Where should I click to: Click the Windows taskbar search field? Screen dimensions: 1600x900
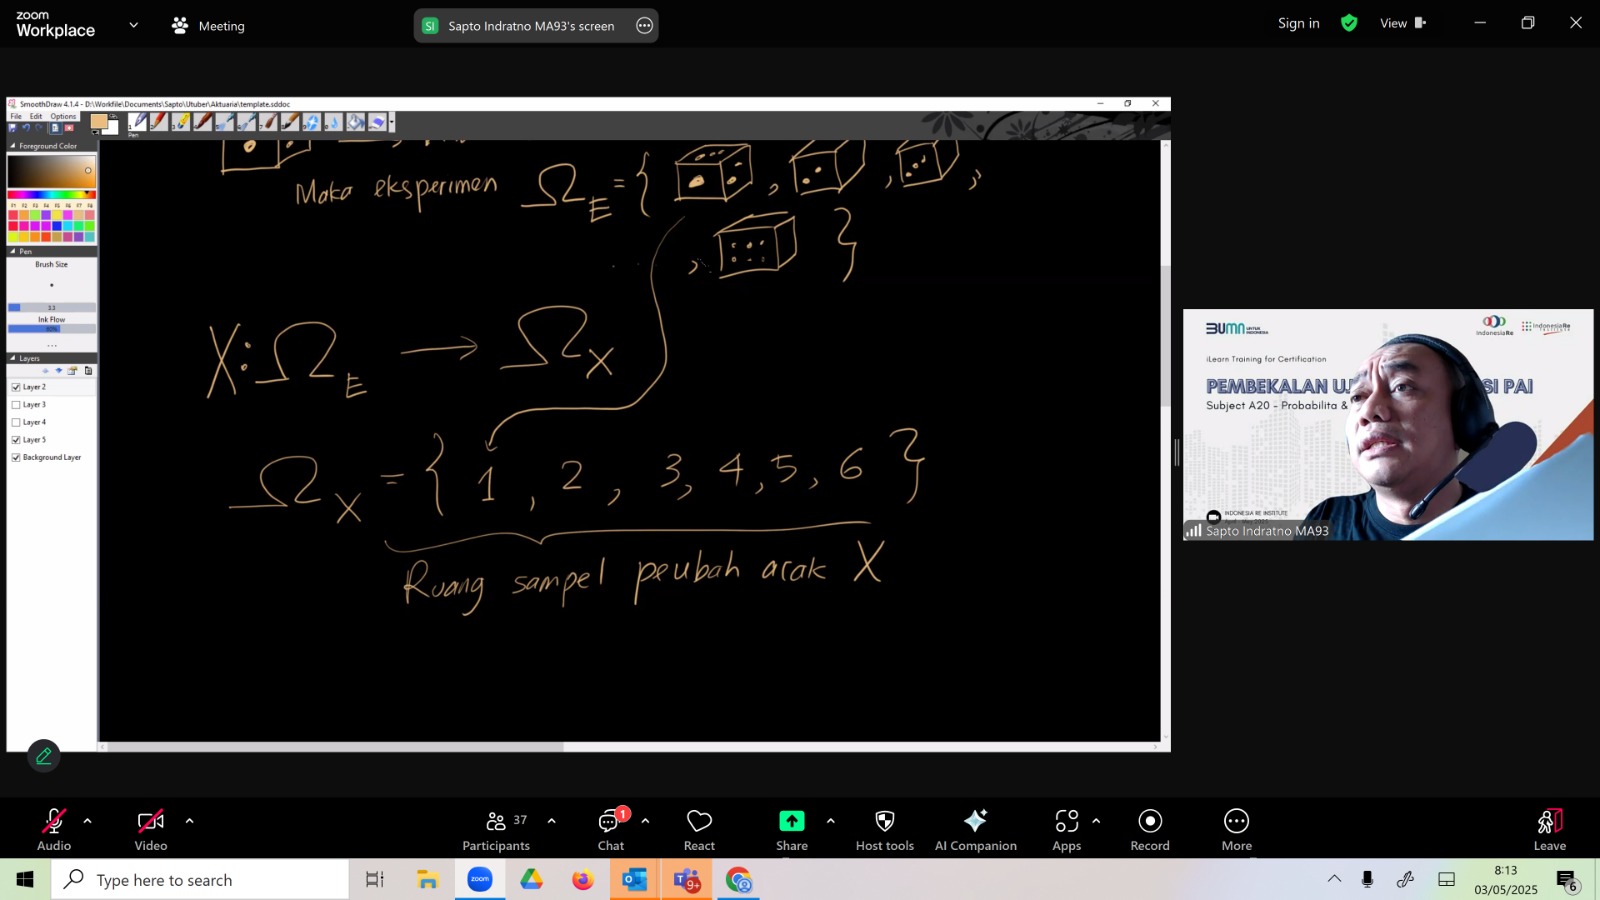200,880
